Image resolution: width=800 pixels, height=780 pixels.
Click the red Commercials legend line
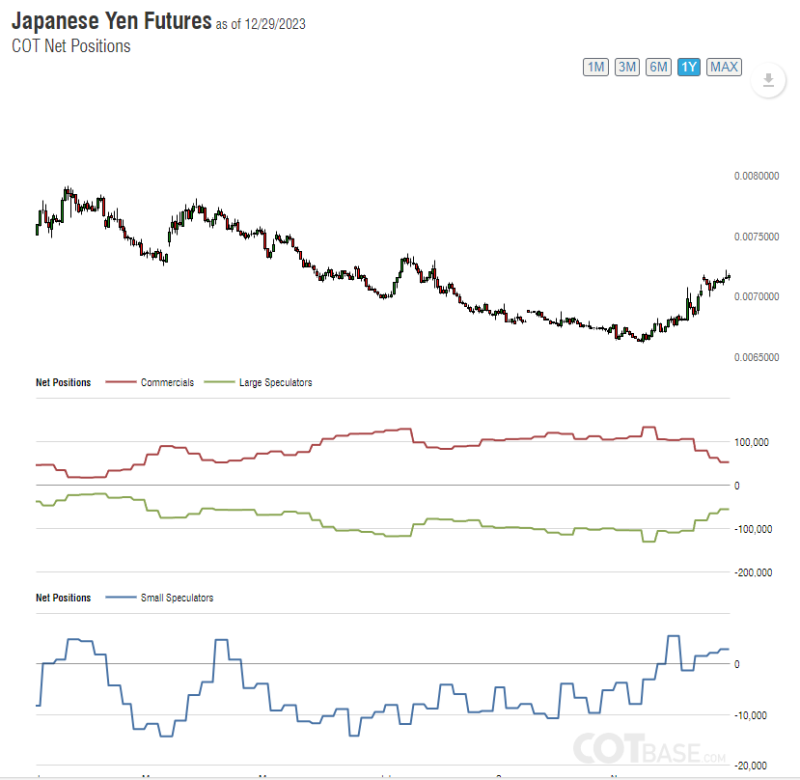pyautogui.click(x=120, y=383)
